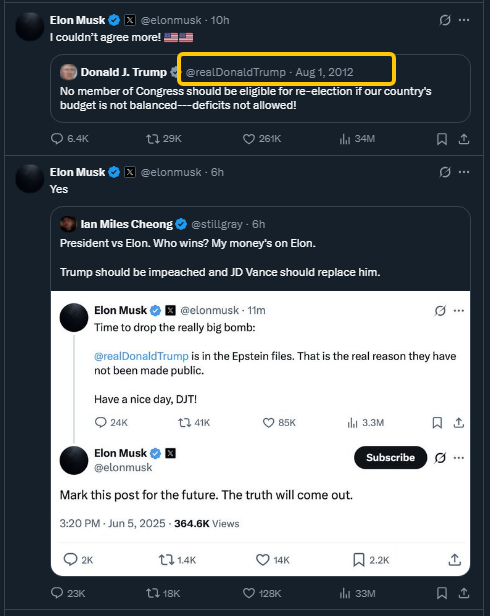The image size is (490, 616).
Task: Open Grok icon on the "Yes" post
Action: click(445, 172)
